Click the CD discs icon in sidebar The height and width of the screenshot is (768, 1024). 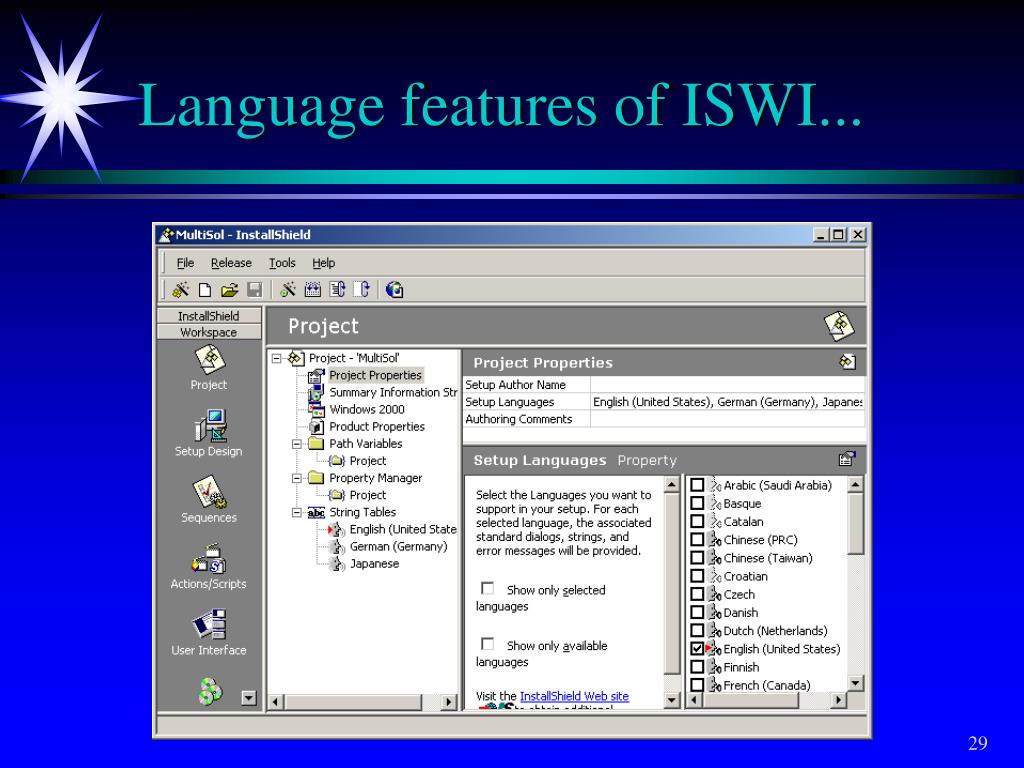pyautogui.click(x=210, y=692)
